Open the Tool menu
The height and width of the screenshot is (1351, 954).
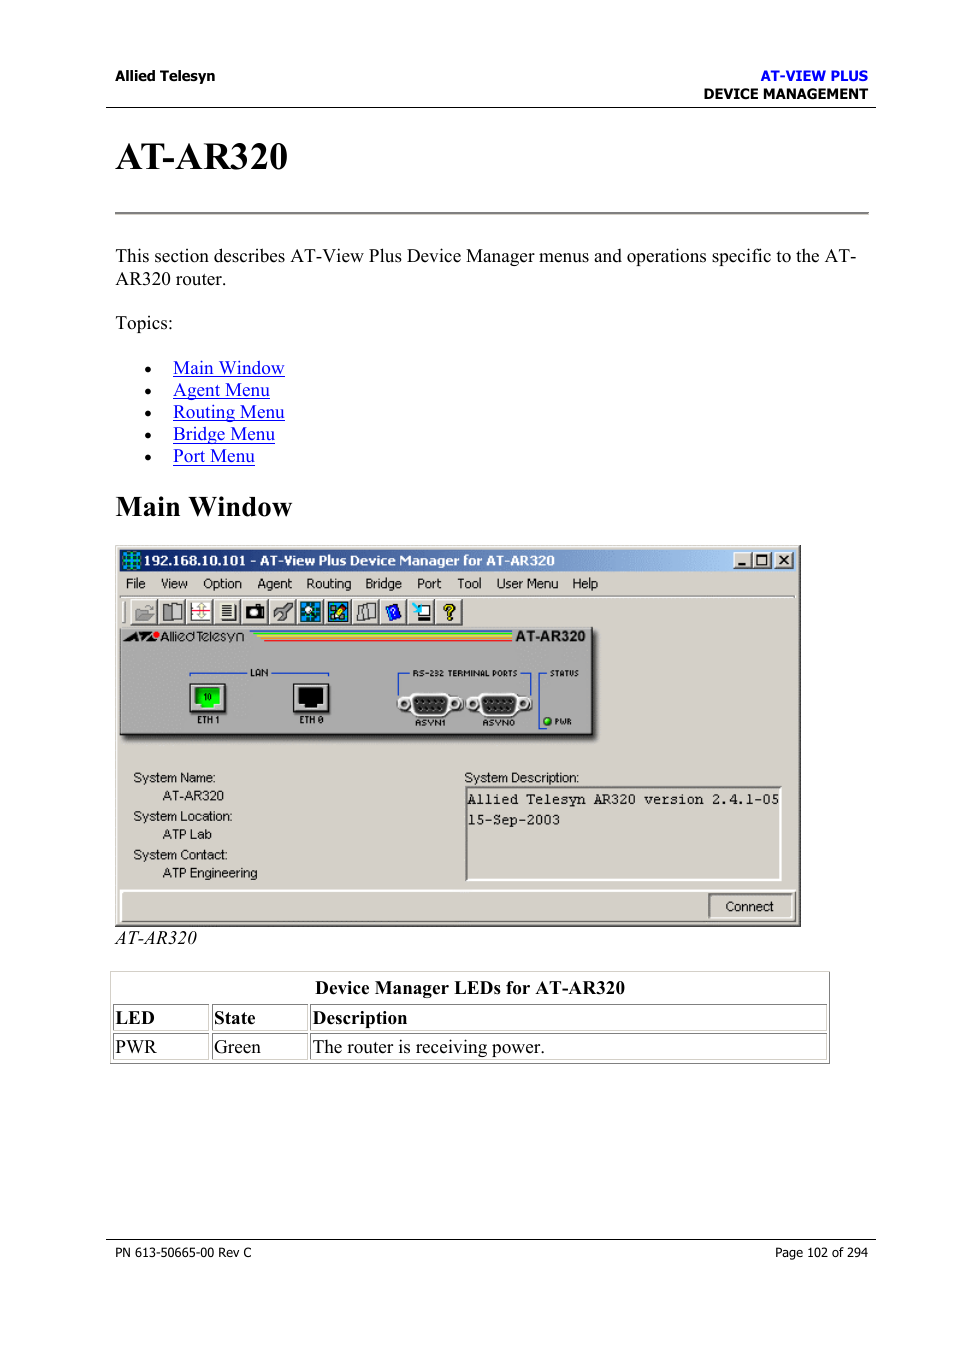pos(469,584)
